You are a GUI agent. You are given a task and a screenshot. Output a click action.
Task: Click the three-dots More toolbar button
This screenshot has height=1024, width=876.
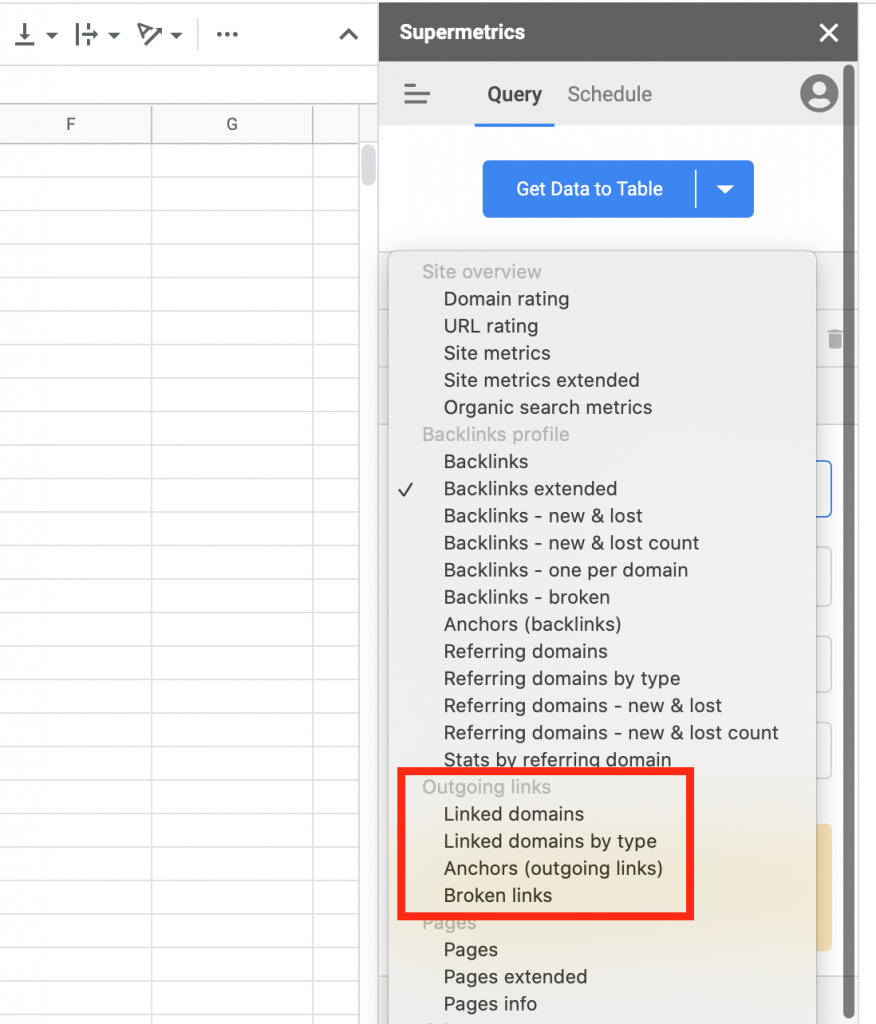227,35
